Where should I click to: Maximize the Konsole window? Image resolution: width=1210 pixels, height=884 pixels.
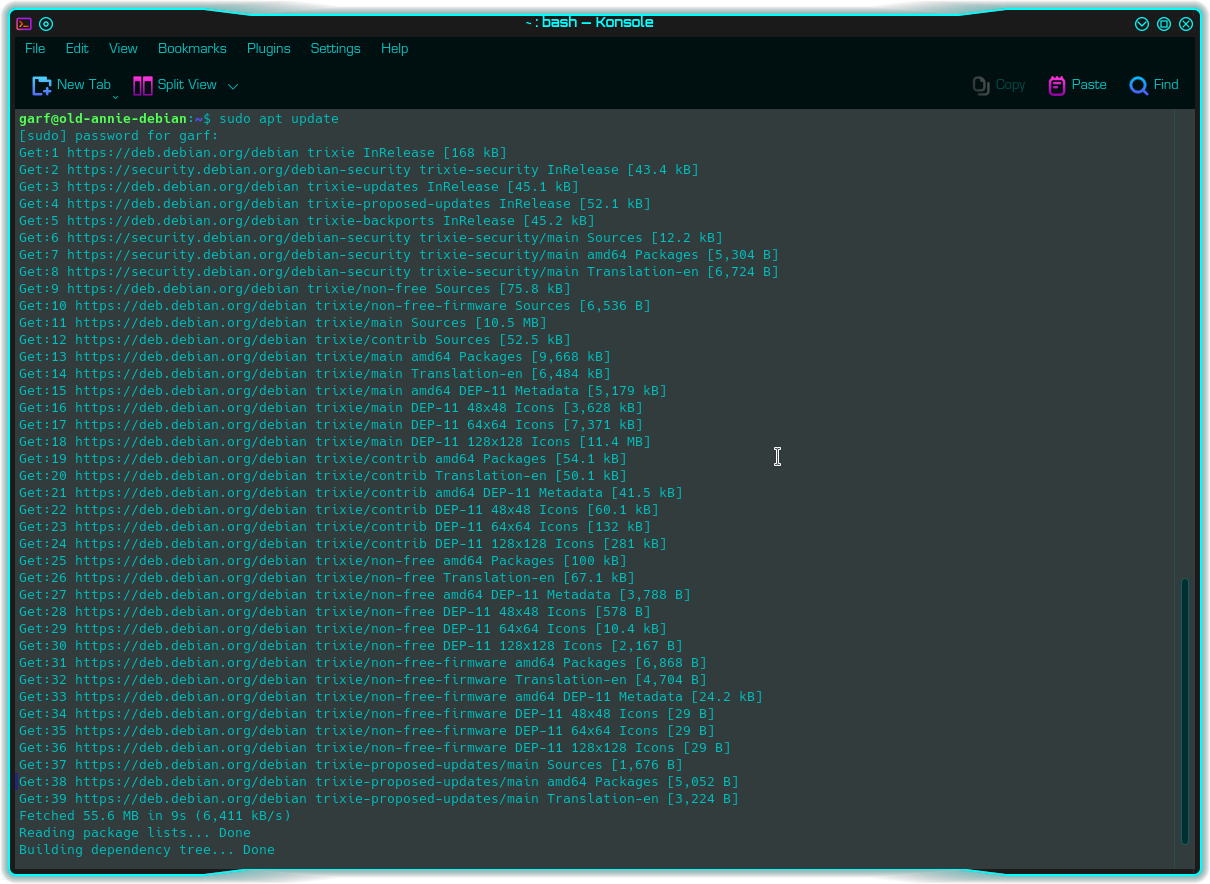coord(1164,24)
